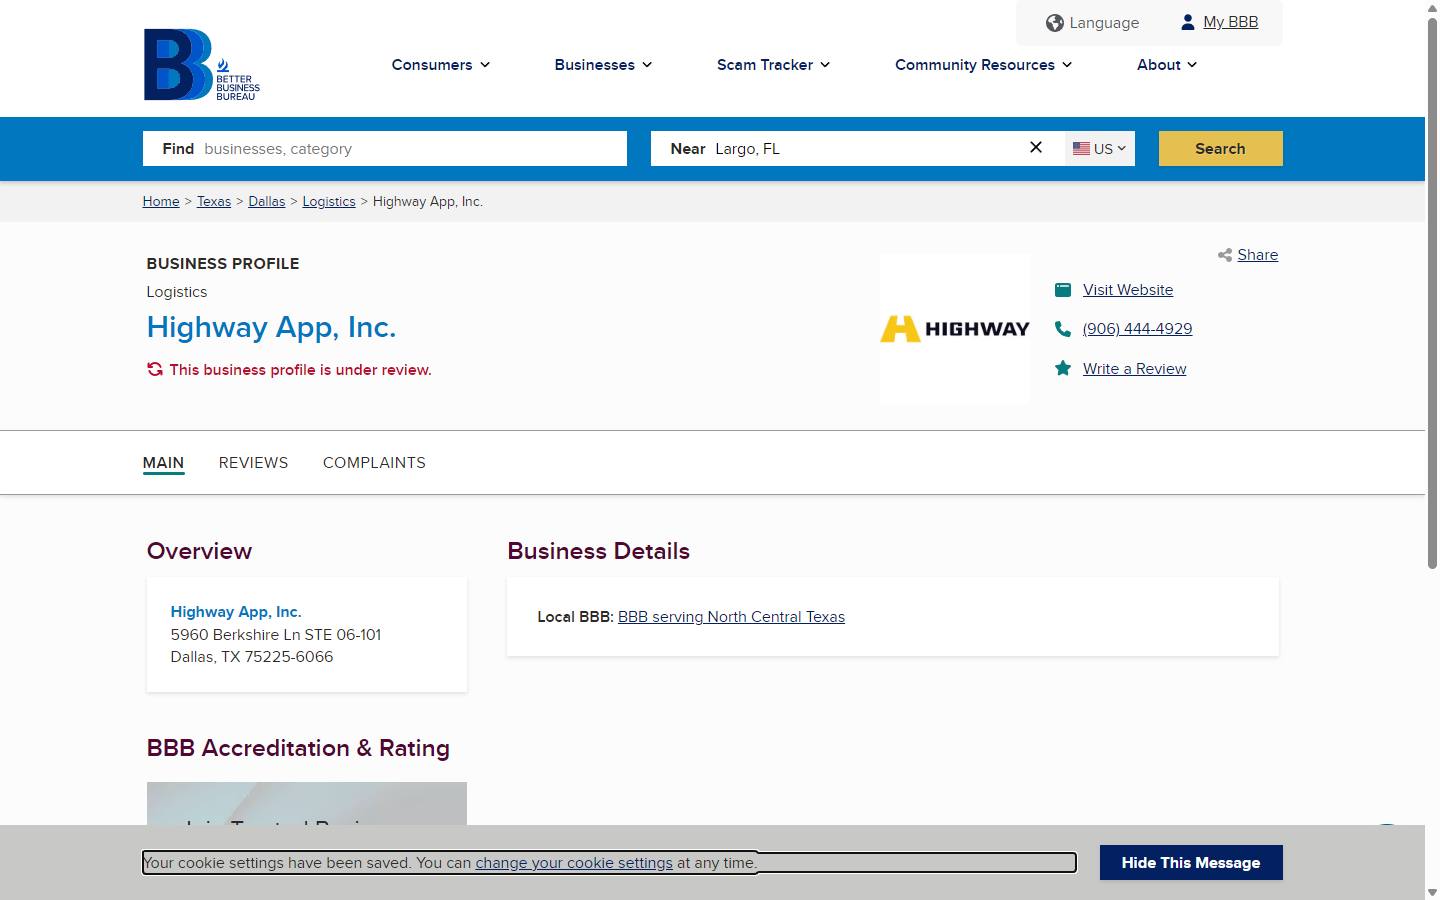
Task: Click Highway App, Inc. name in Overview card
Action: point(236,612)
